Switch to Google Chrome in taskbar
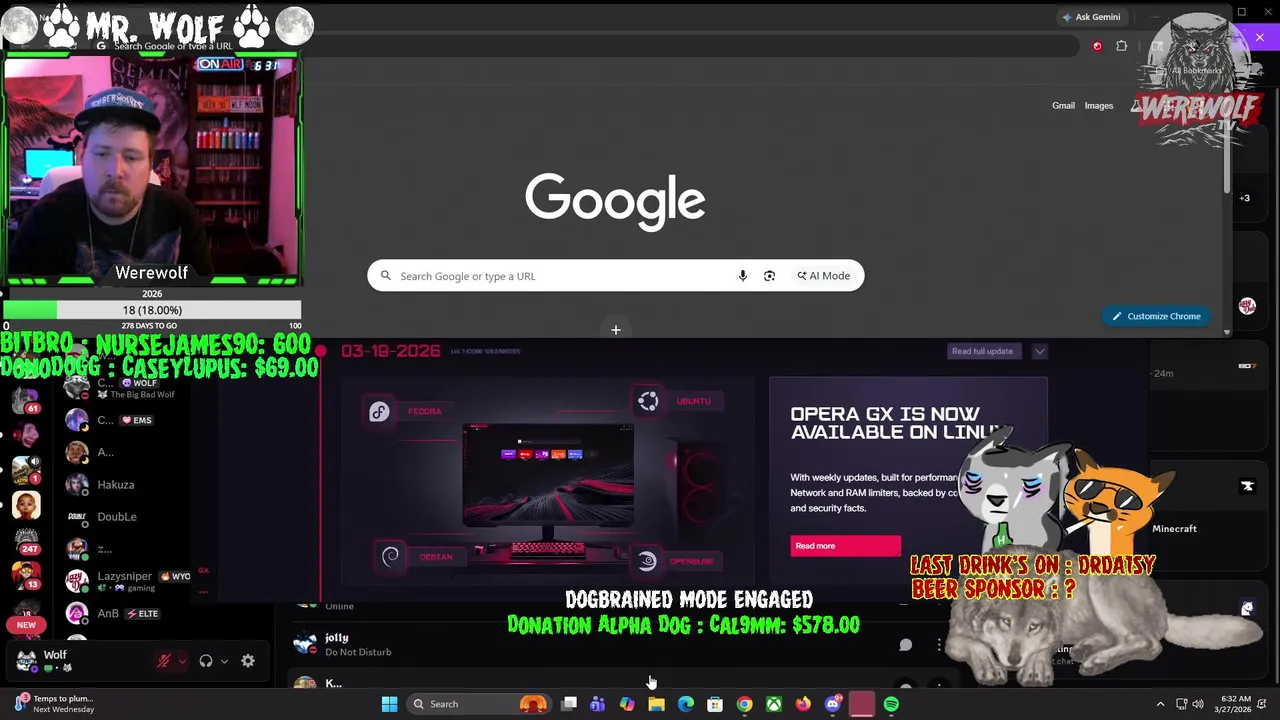Image resolution: width=1280 pixels, height=720 pixels. (744, 704)
